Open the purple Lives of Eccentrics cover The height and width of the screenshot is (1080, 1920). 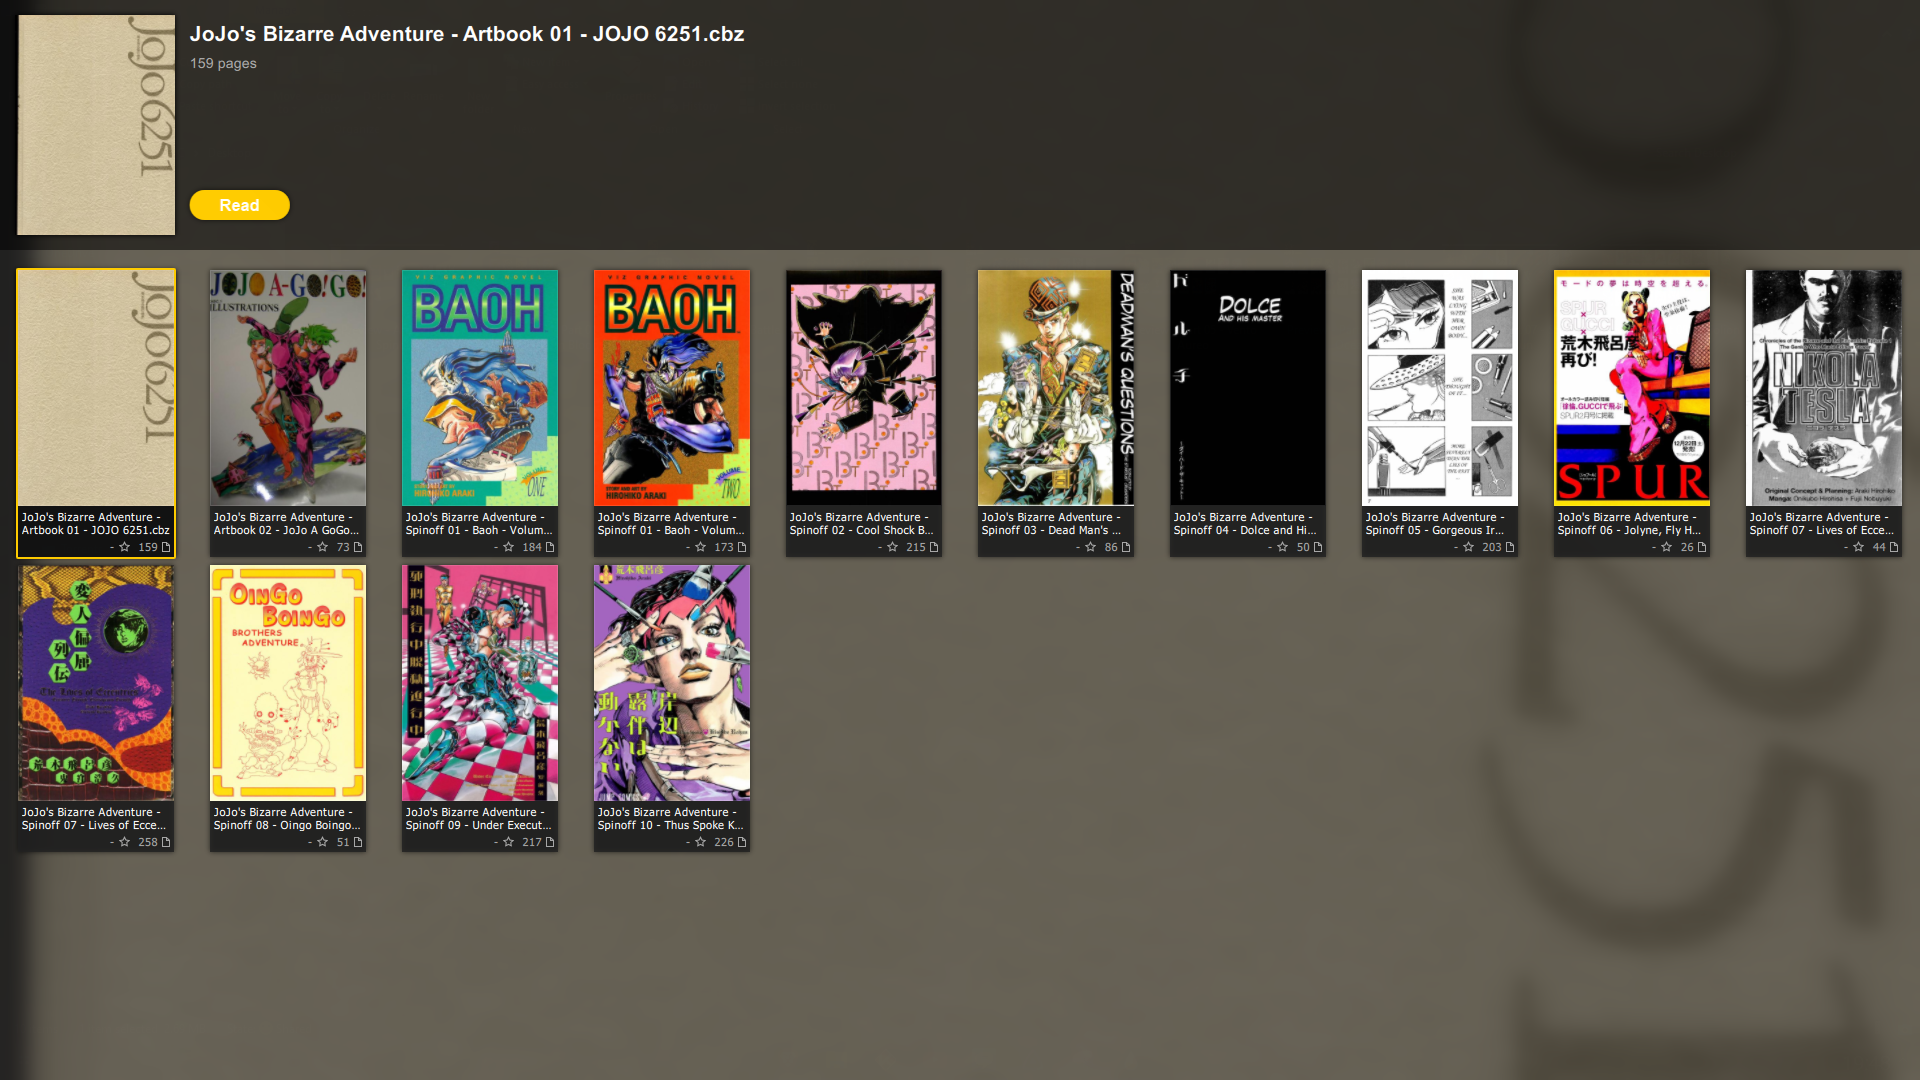pos(96,683)
